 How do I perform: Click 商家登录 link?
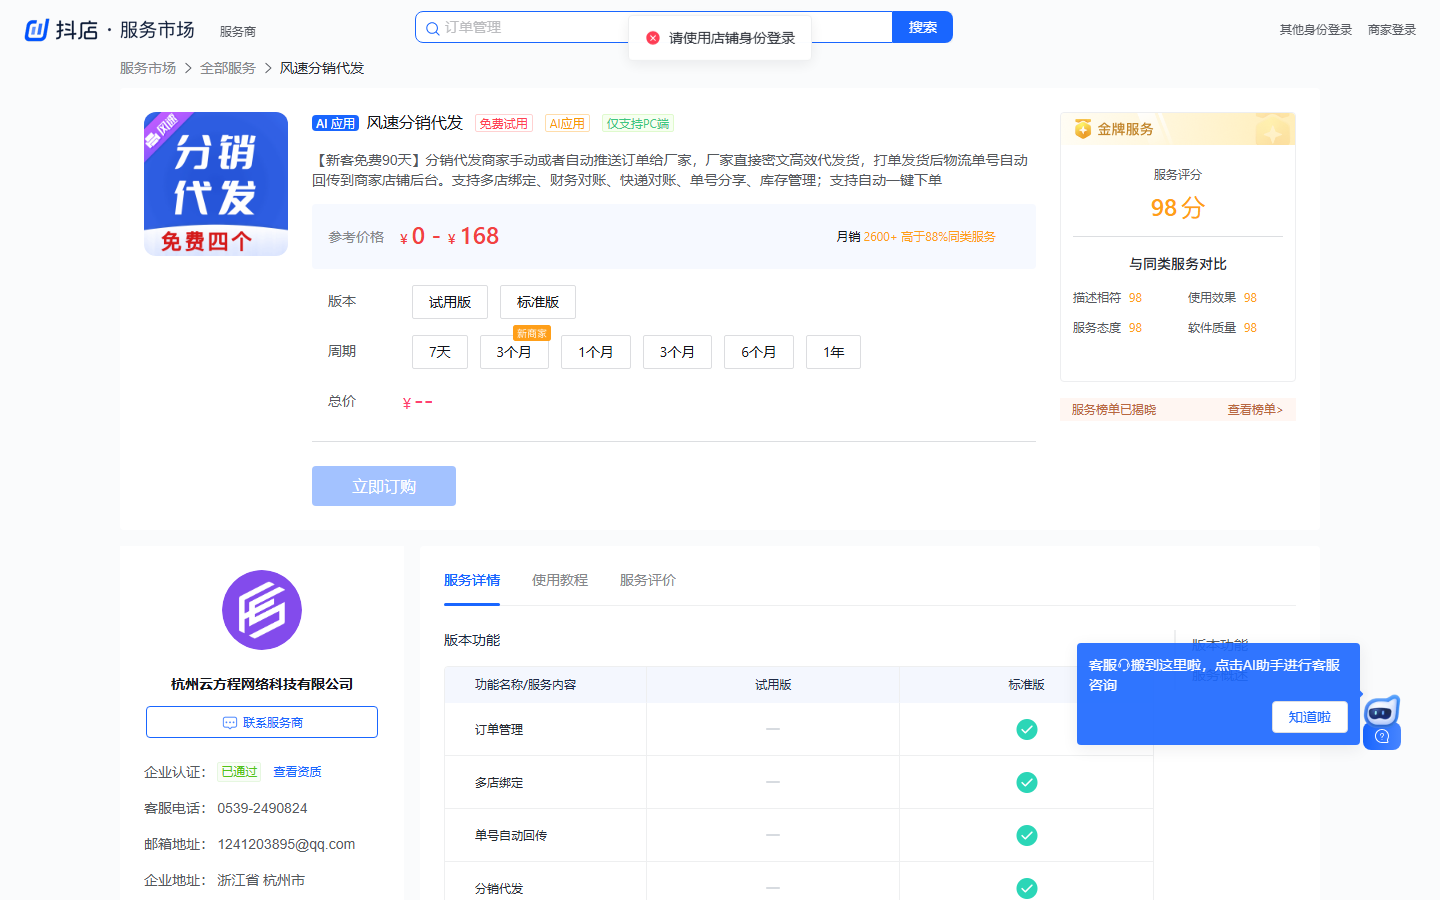click(x=1392, y=30)
